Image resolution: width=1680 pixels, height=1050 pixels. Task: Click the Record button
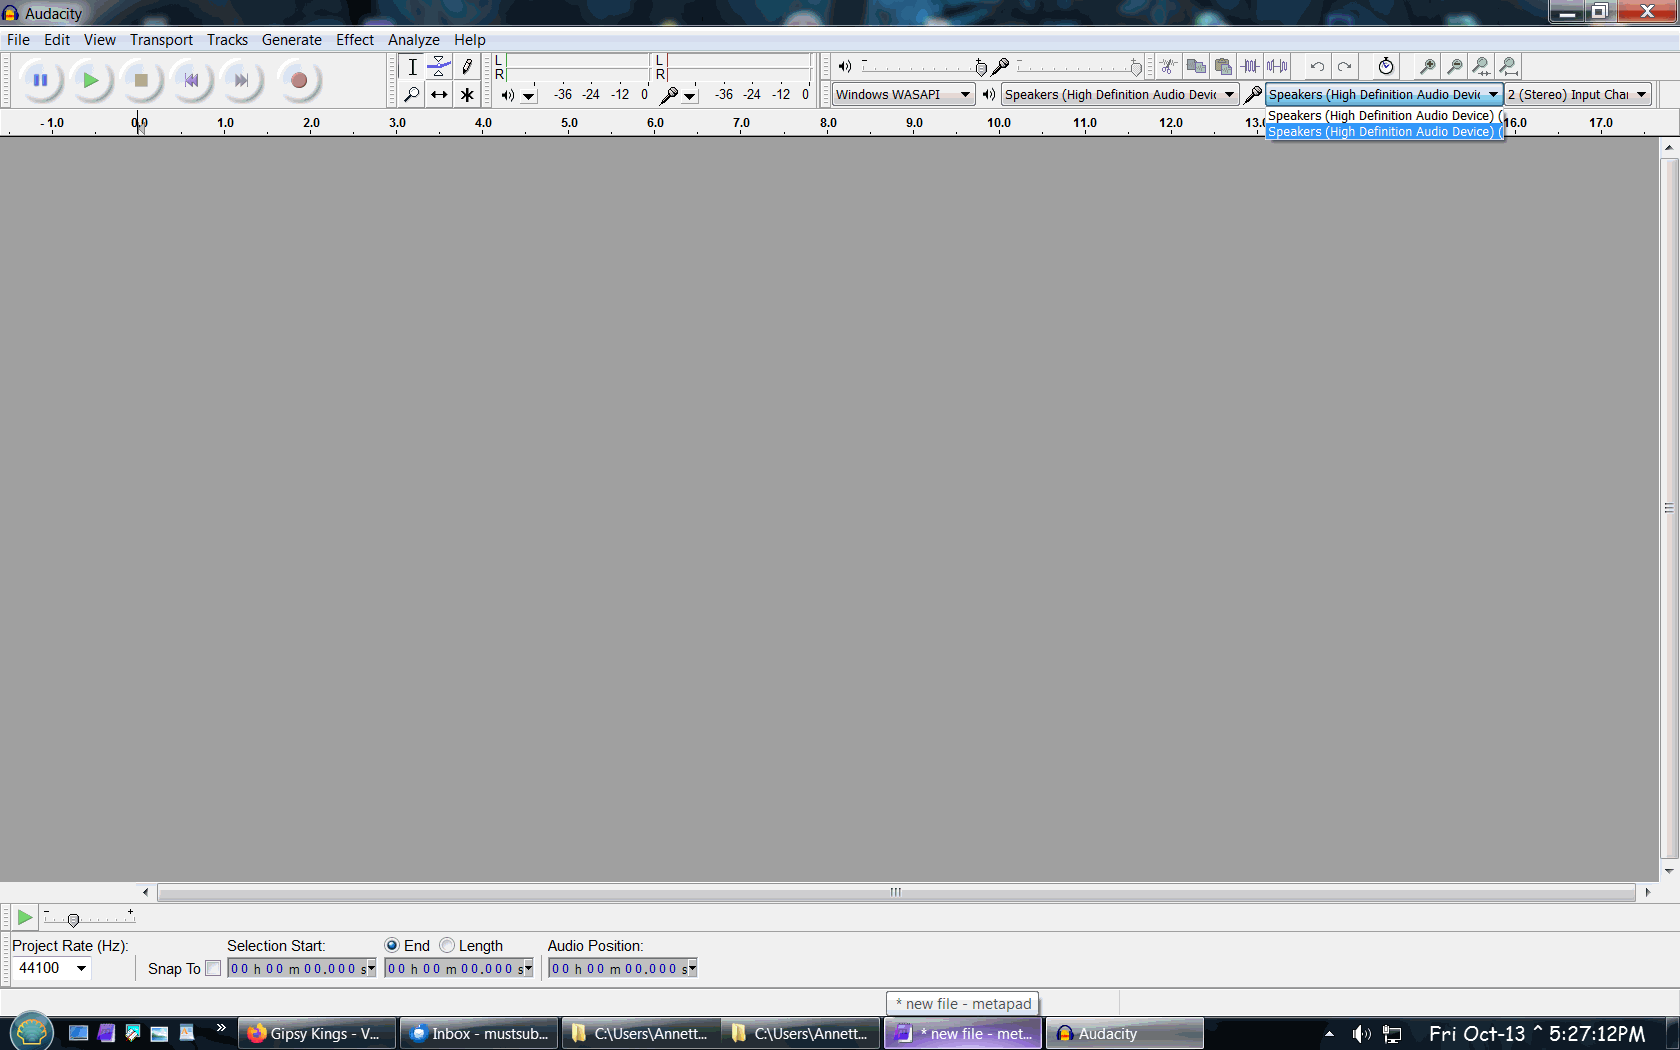[x=298, y=80]
